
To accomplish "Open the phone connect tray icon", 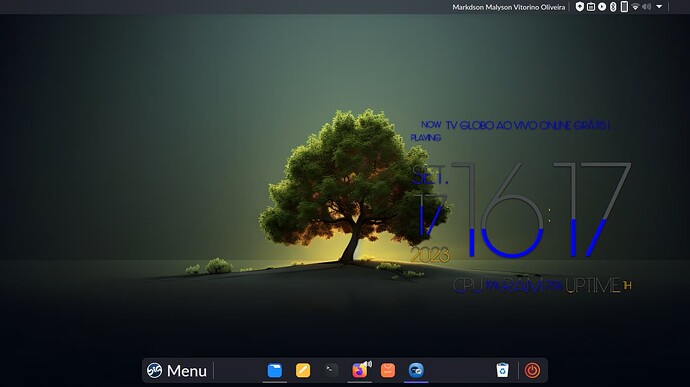I will point(624,7).
